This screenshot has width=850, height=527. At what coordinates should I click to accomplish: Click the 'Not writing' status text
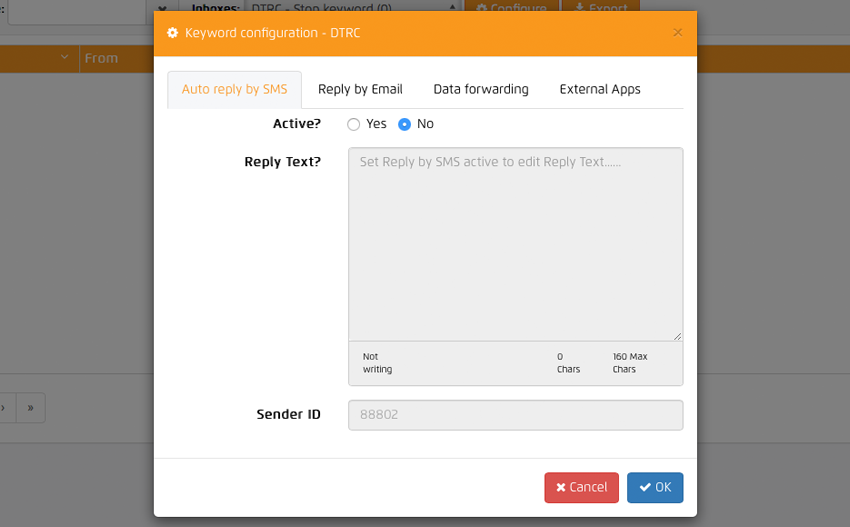[377, 363]
